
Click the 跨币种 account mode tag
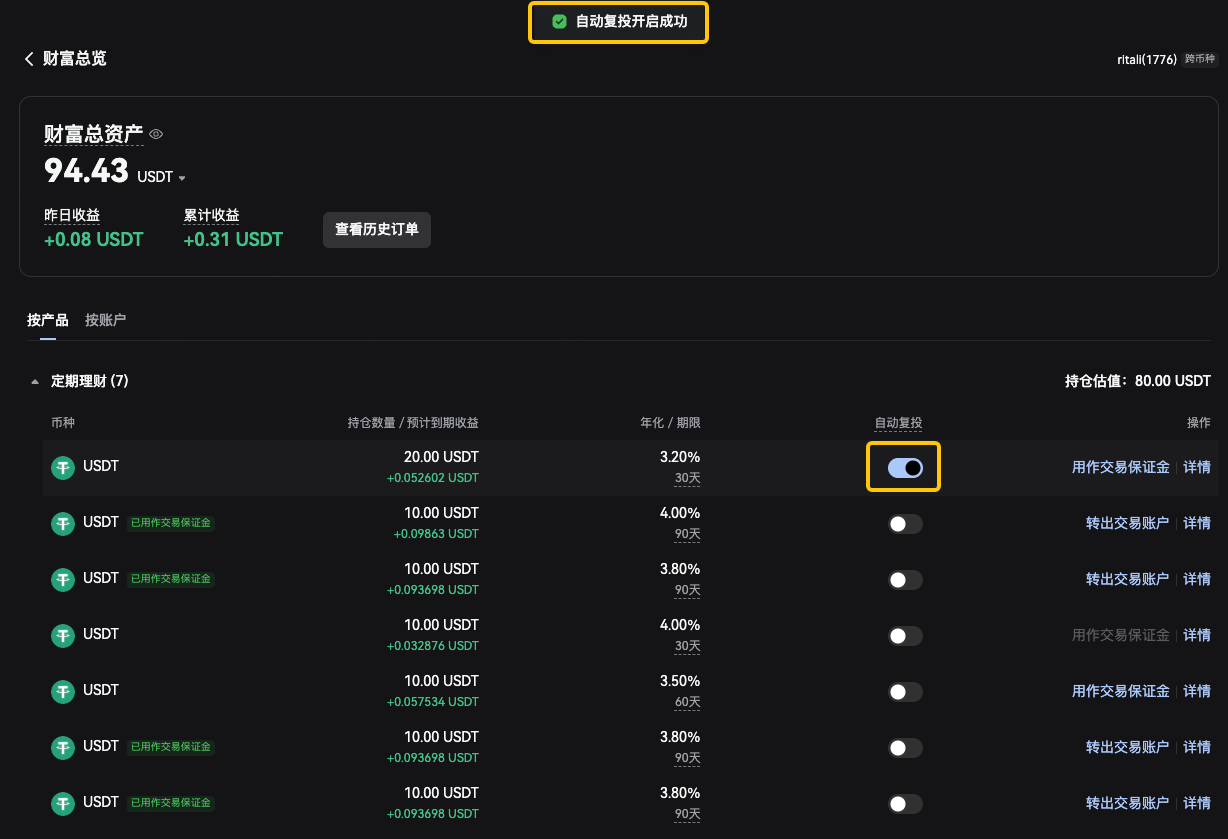(1200, 60)
